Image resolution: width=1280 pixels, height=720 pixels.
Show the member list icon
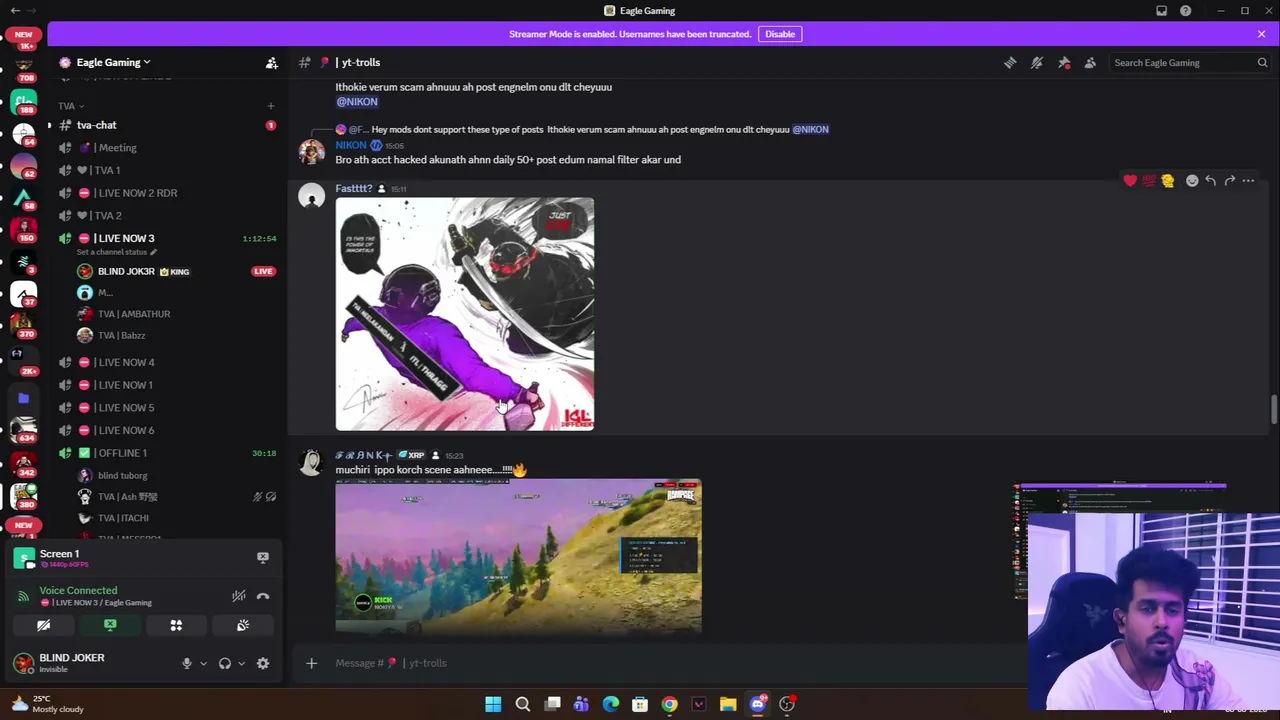pos(1090,62)
